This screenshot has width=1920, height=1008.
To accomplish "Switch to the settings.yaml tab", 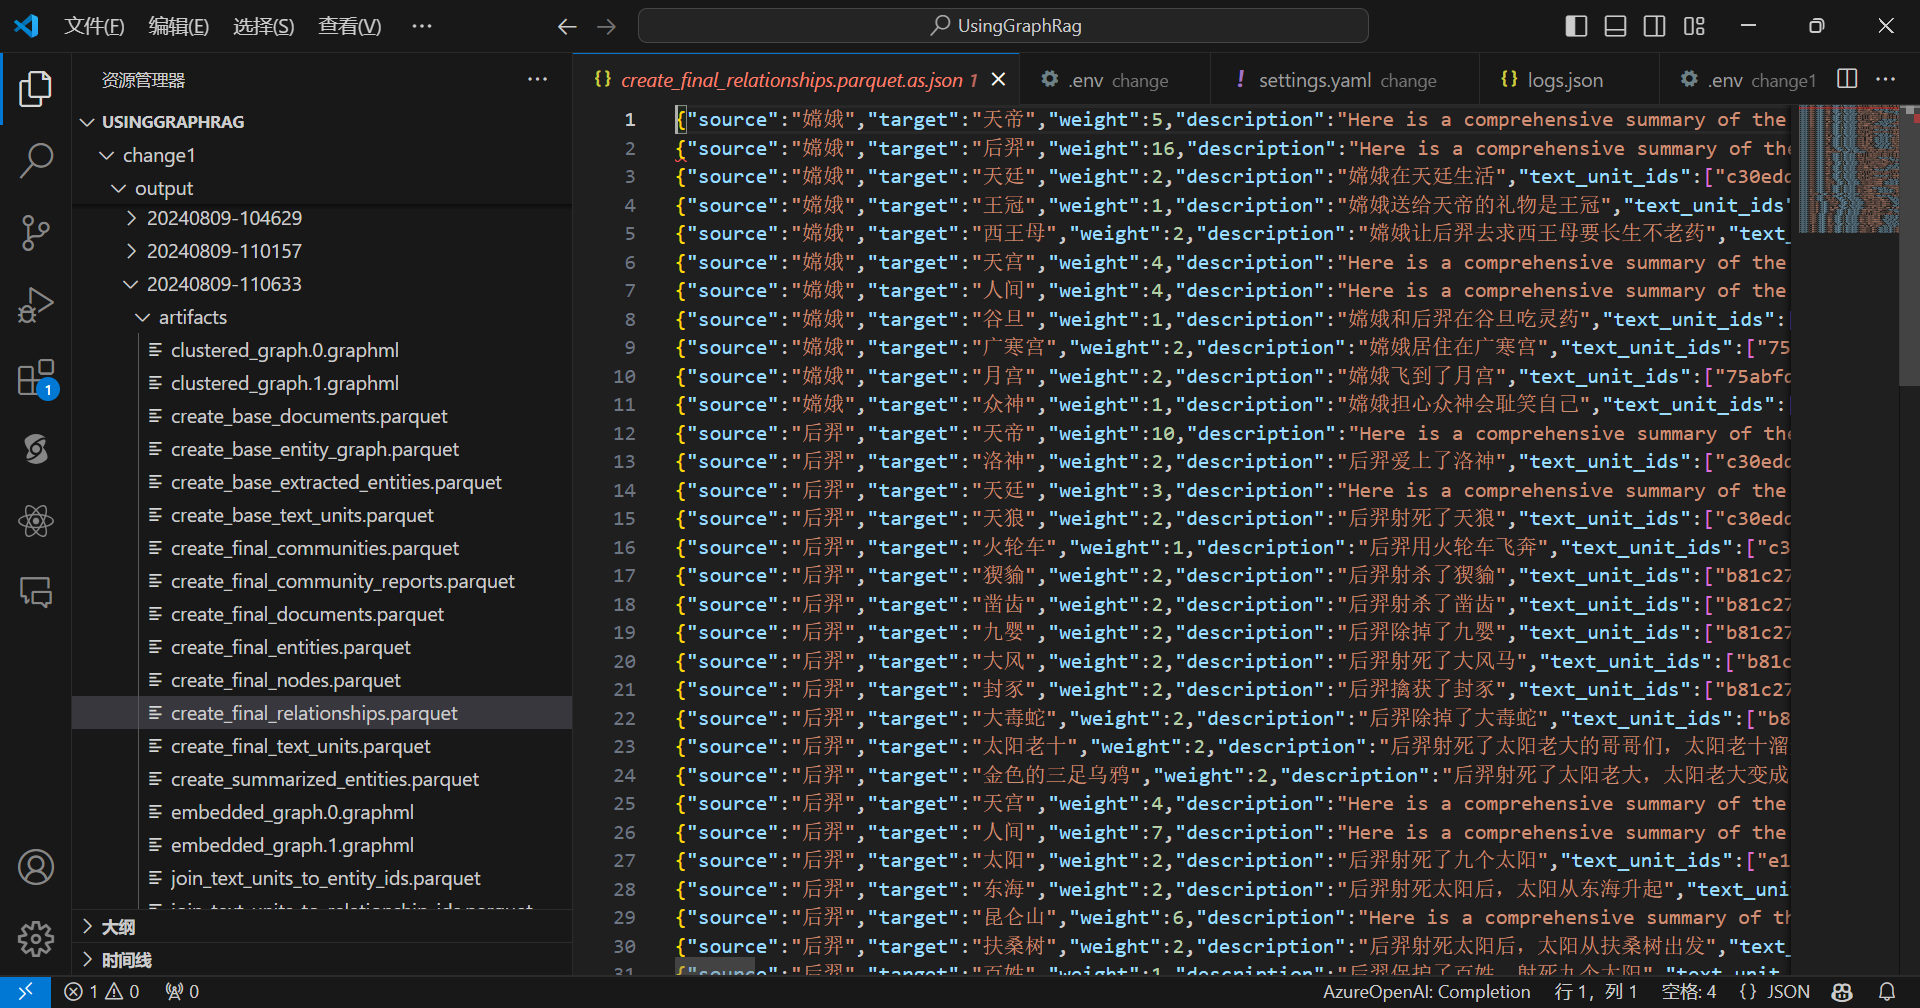I will pyautogui.click(x=1346, y=80).
